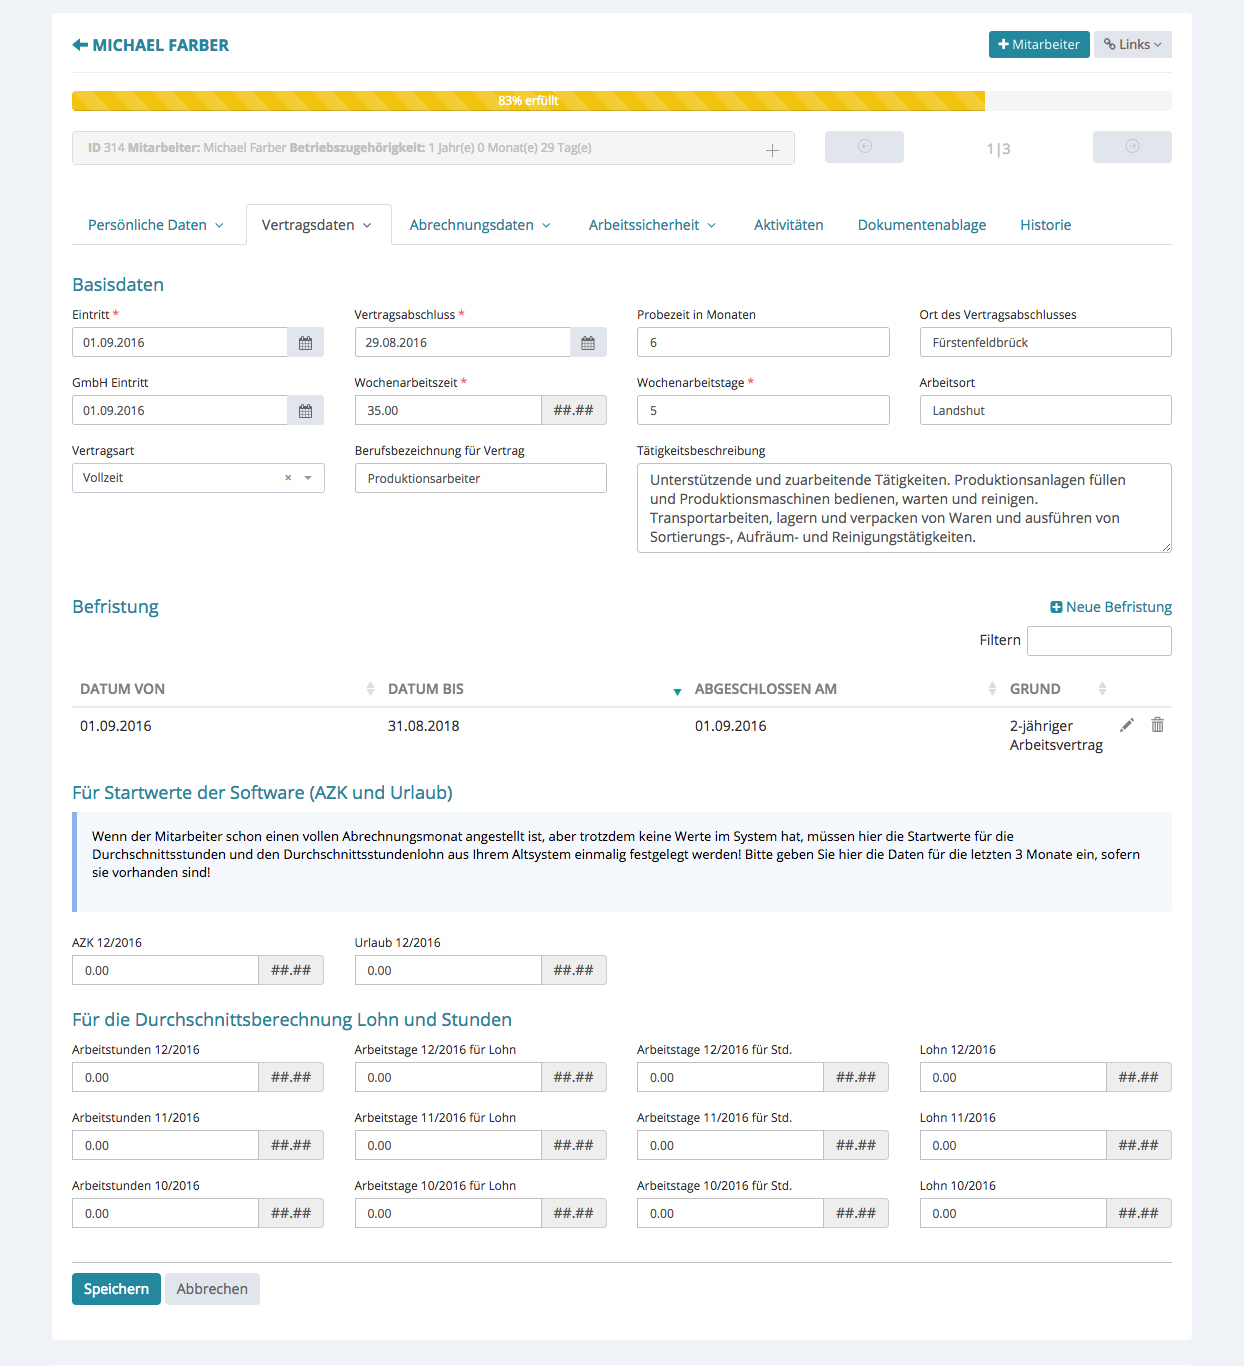Go to previous employee record arrow
Screen dimensions: 1244x1366
[864, 147]
